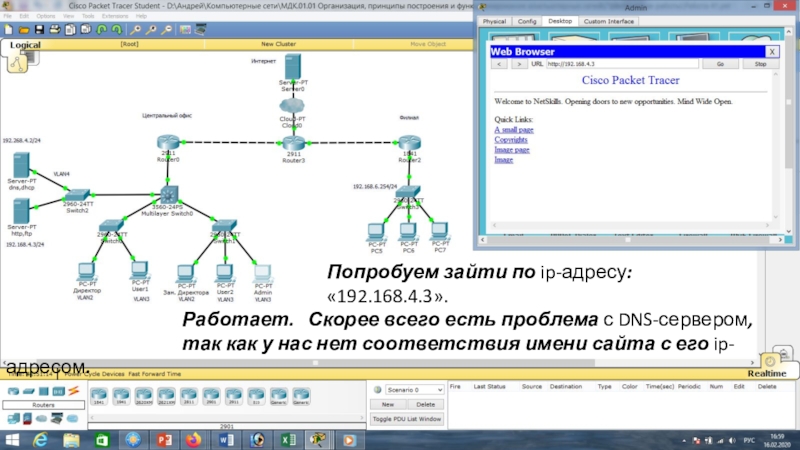Screen dimensions: 800x450
Task: Pick the 1841 router model in device list
Action: 99,396
